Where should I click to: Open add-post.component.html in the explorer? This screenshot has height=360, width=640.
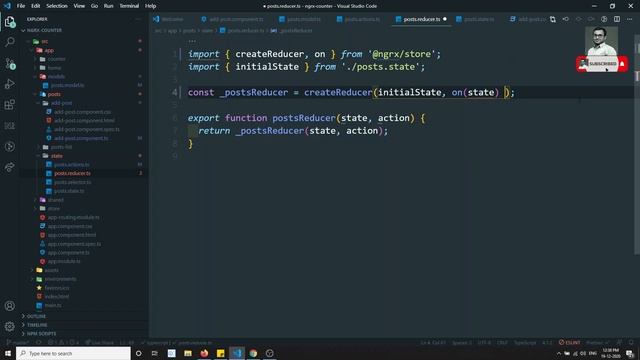coord(84,121)
